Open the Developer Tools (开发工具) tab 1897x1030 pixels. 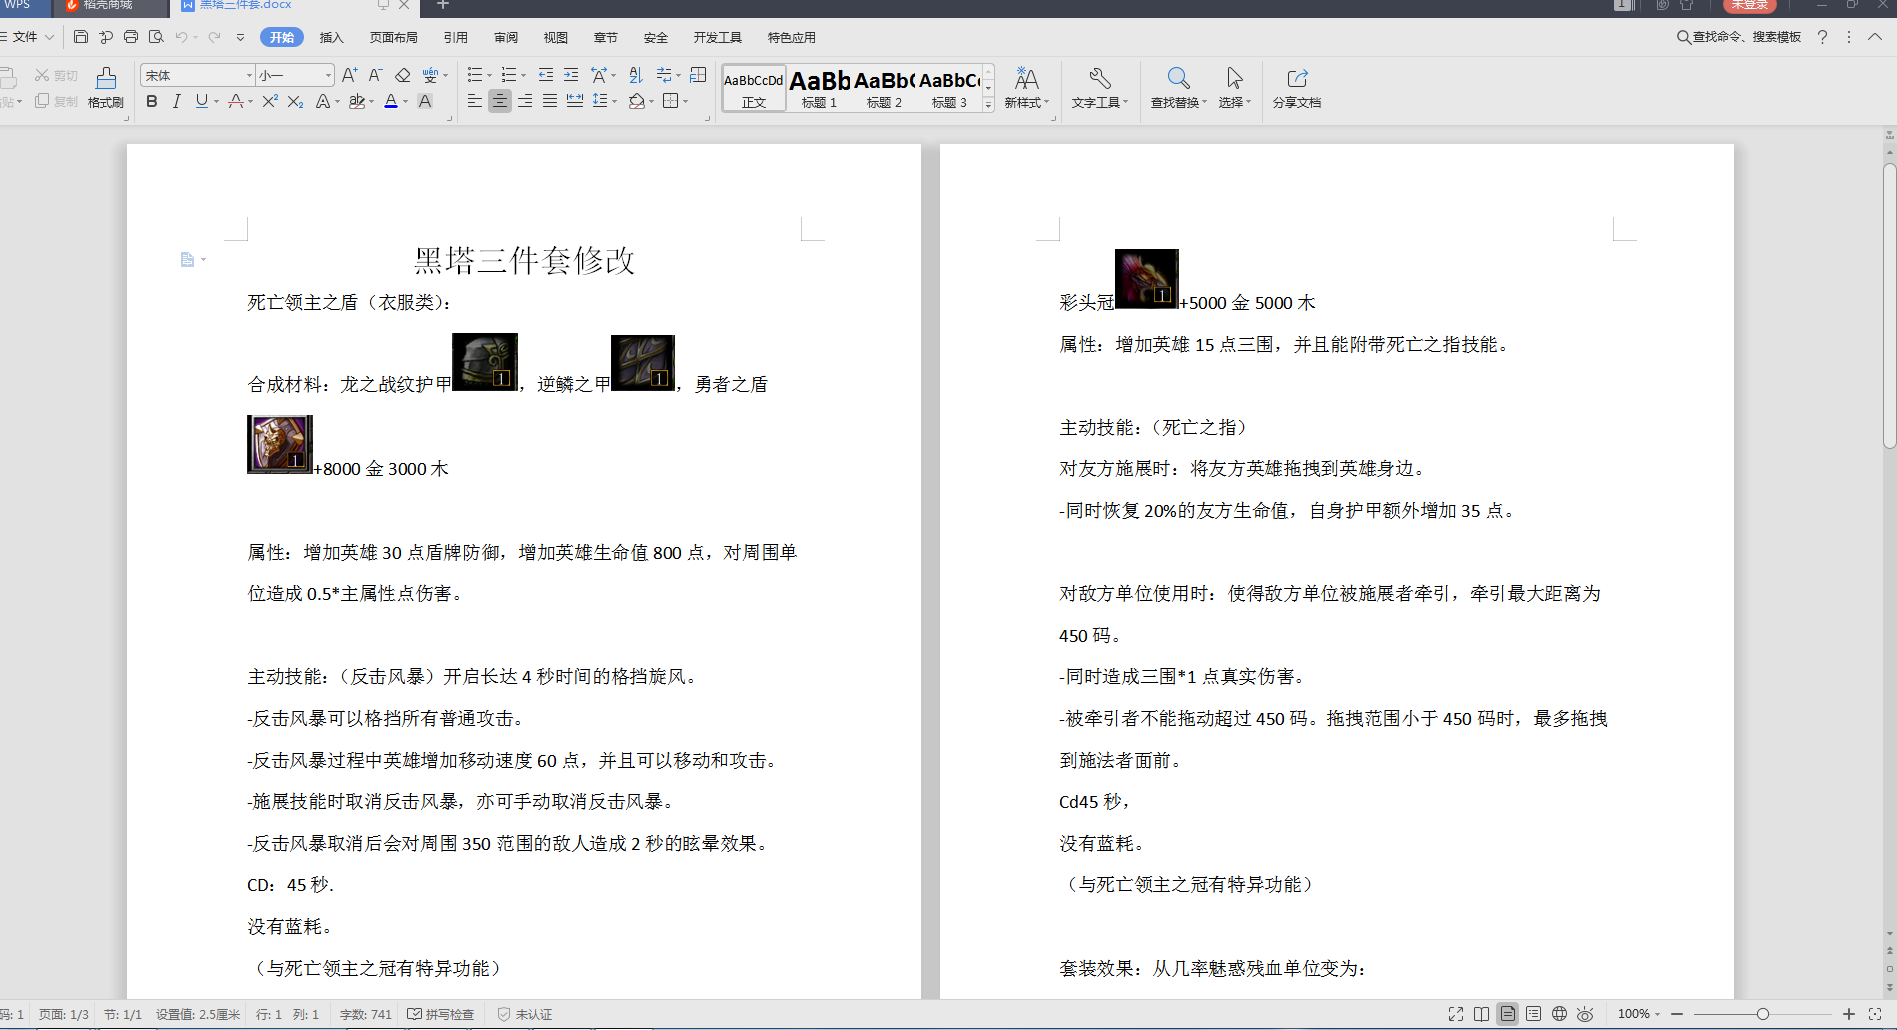[x=718, y=37]
